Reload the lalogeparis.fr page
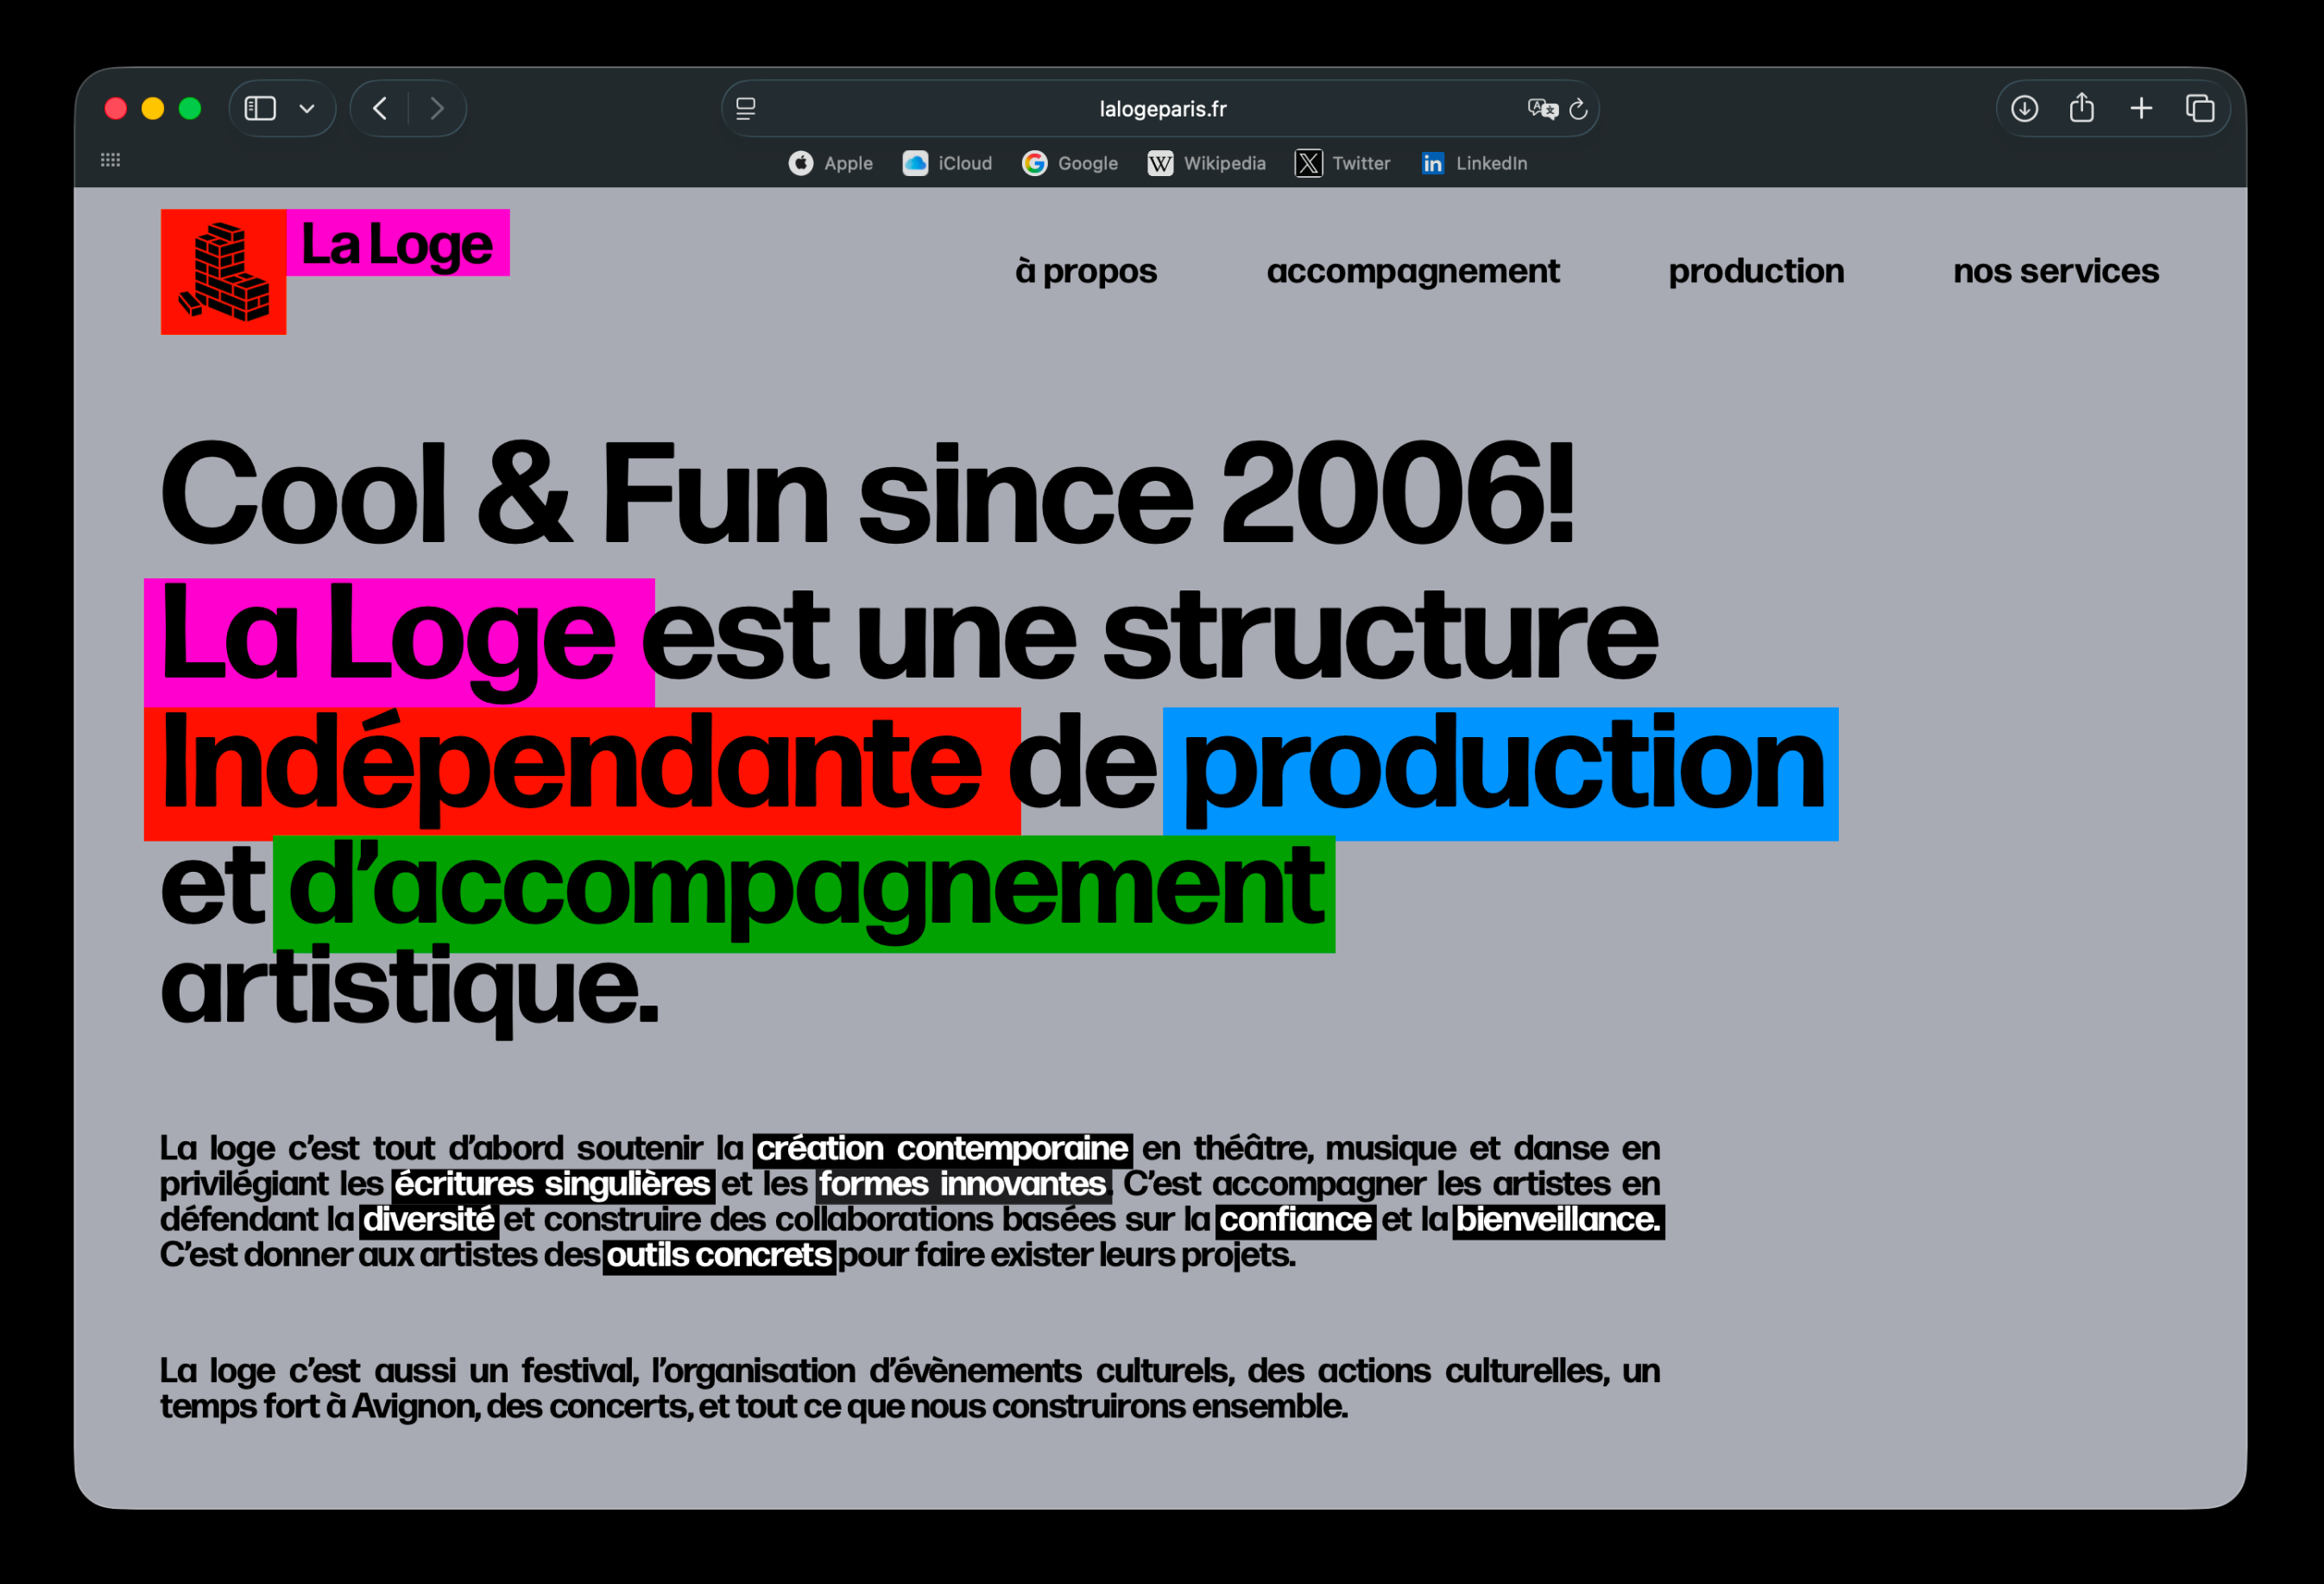The width and height of the screenshot is (2324, 1584). [1578, 108]
